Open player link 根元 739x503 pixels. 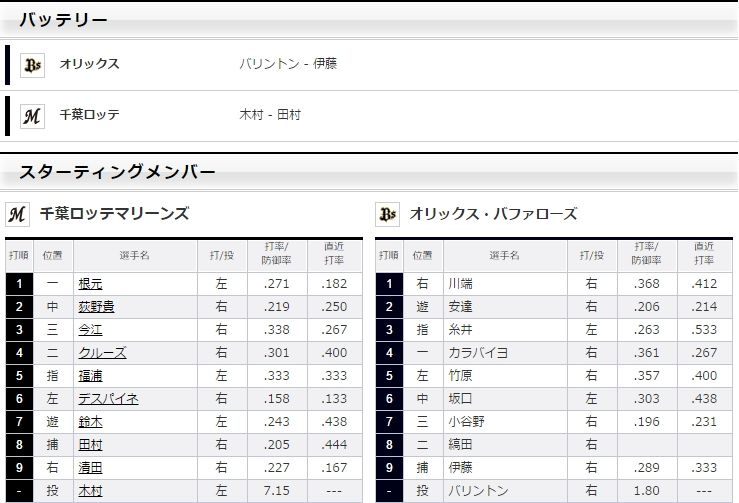pos(90,284)
